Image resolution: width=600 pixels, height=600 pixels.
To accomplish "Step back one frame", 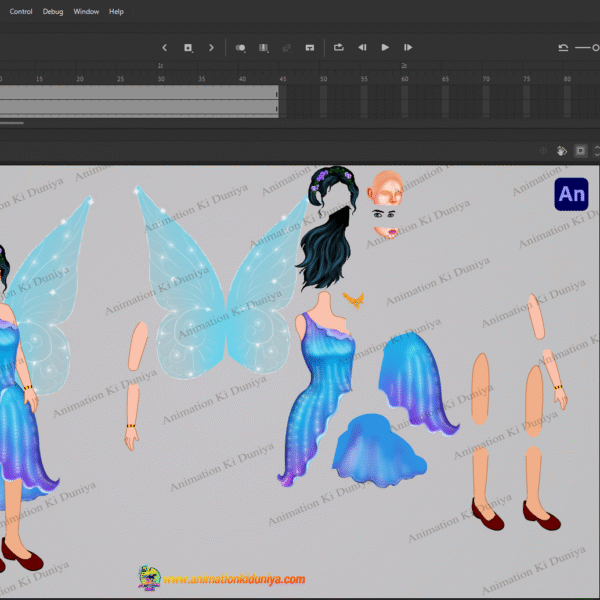I will 362,47.
